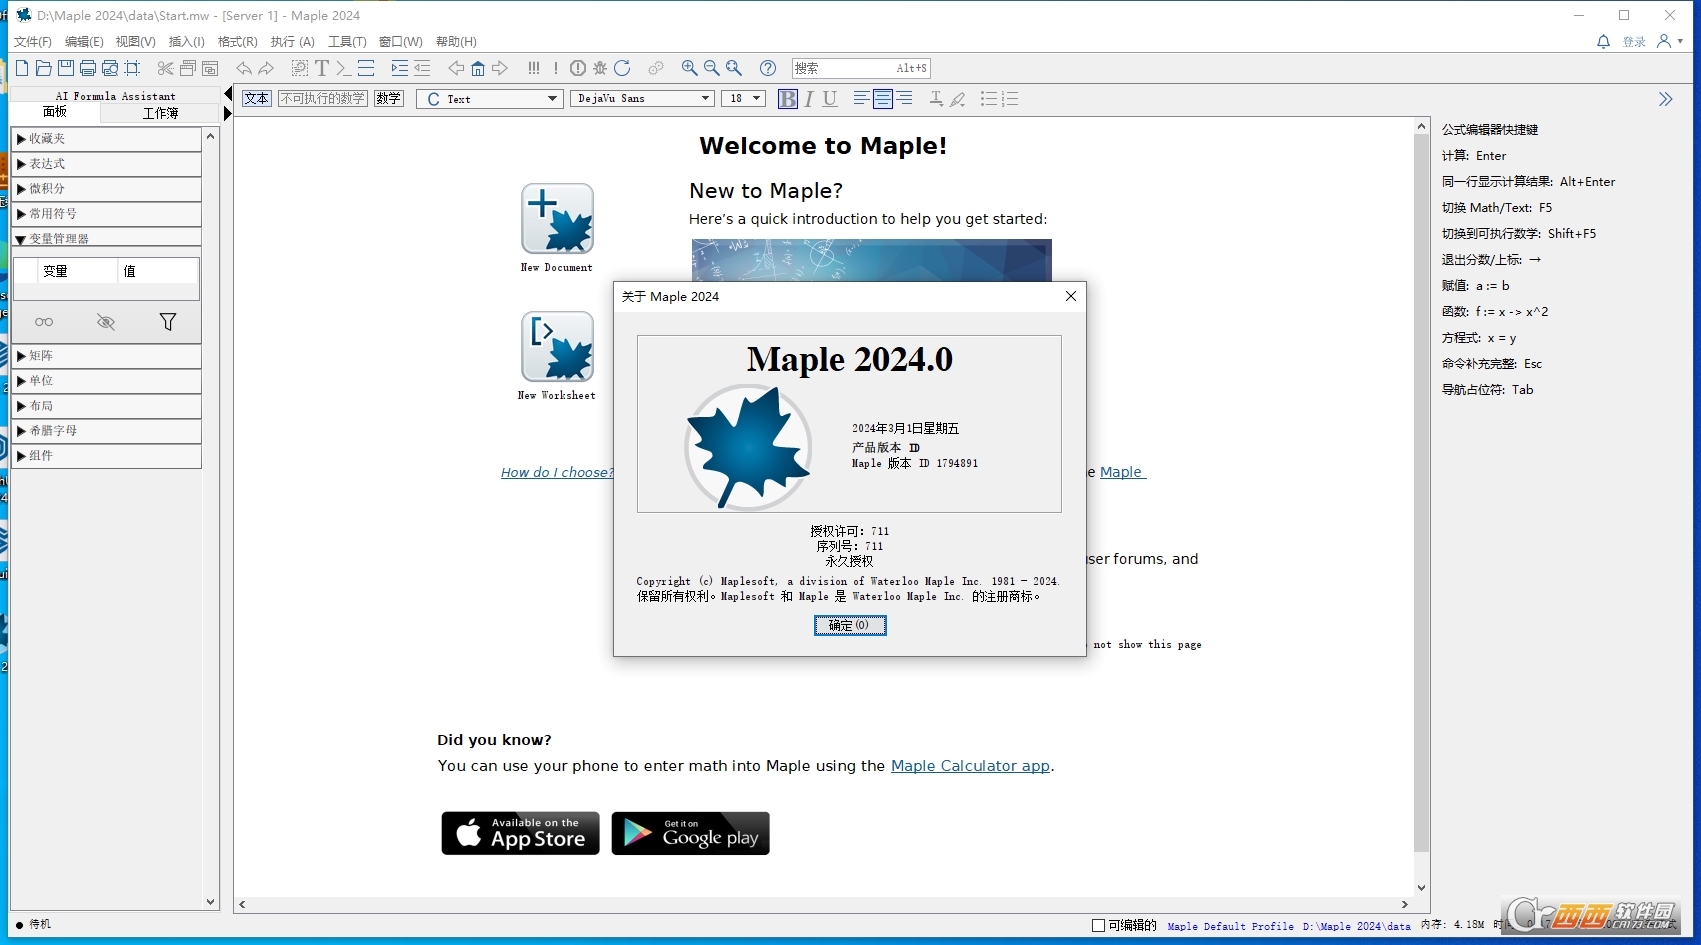Click the bold B formatting icon
Image resolution: width=1701 pixels, height=945 pixels.
[788, 98]
